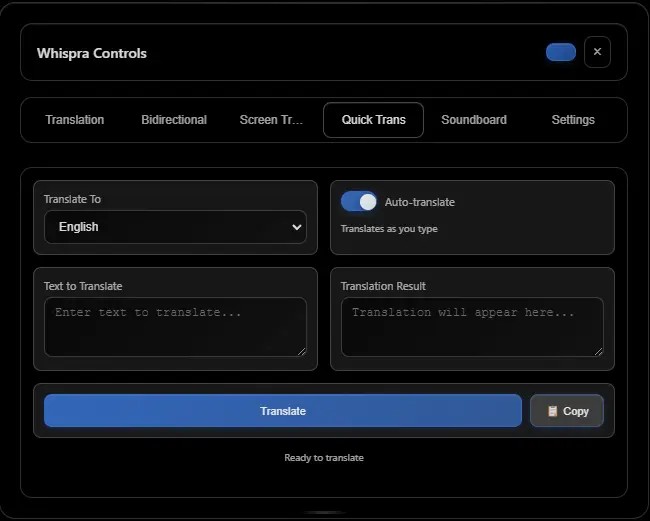Click the Whispra Controls title
The height and width of the screenshot is (521, 650).
pos(92,53)
